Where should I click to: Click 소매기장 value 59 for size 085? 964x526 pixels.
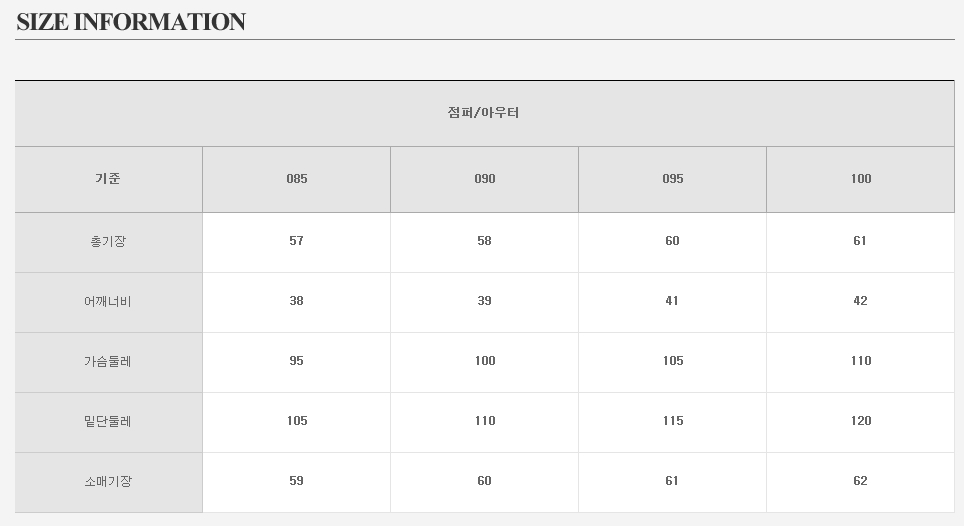[296, 481]
